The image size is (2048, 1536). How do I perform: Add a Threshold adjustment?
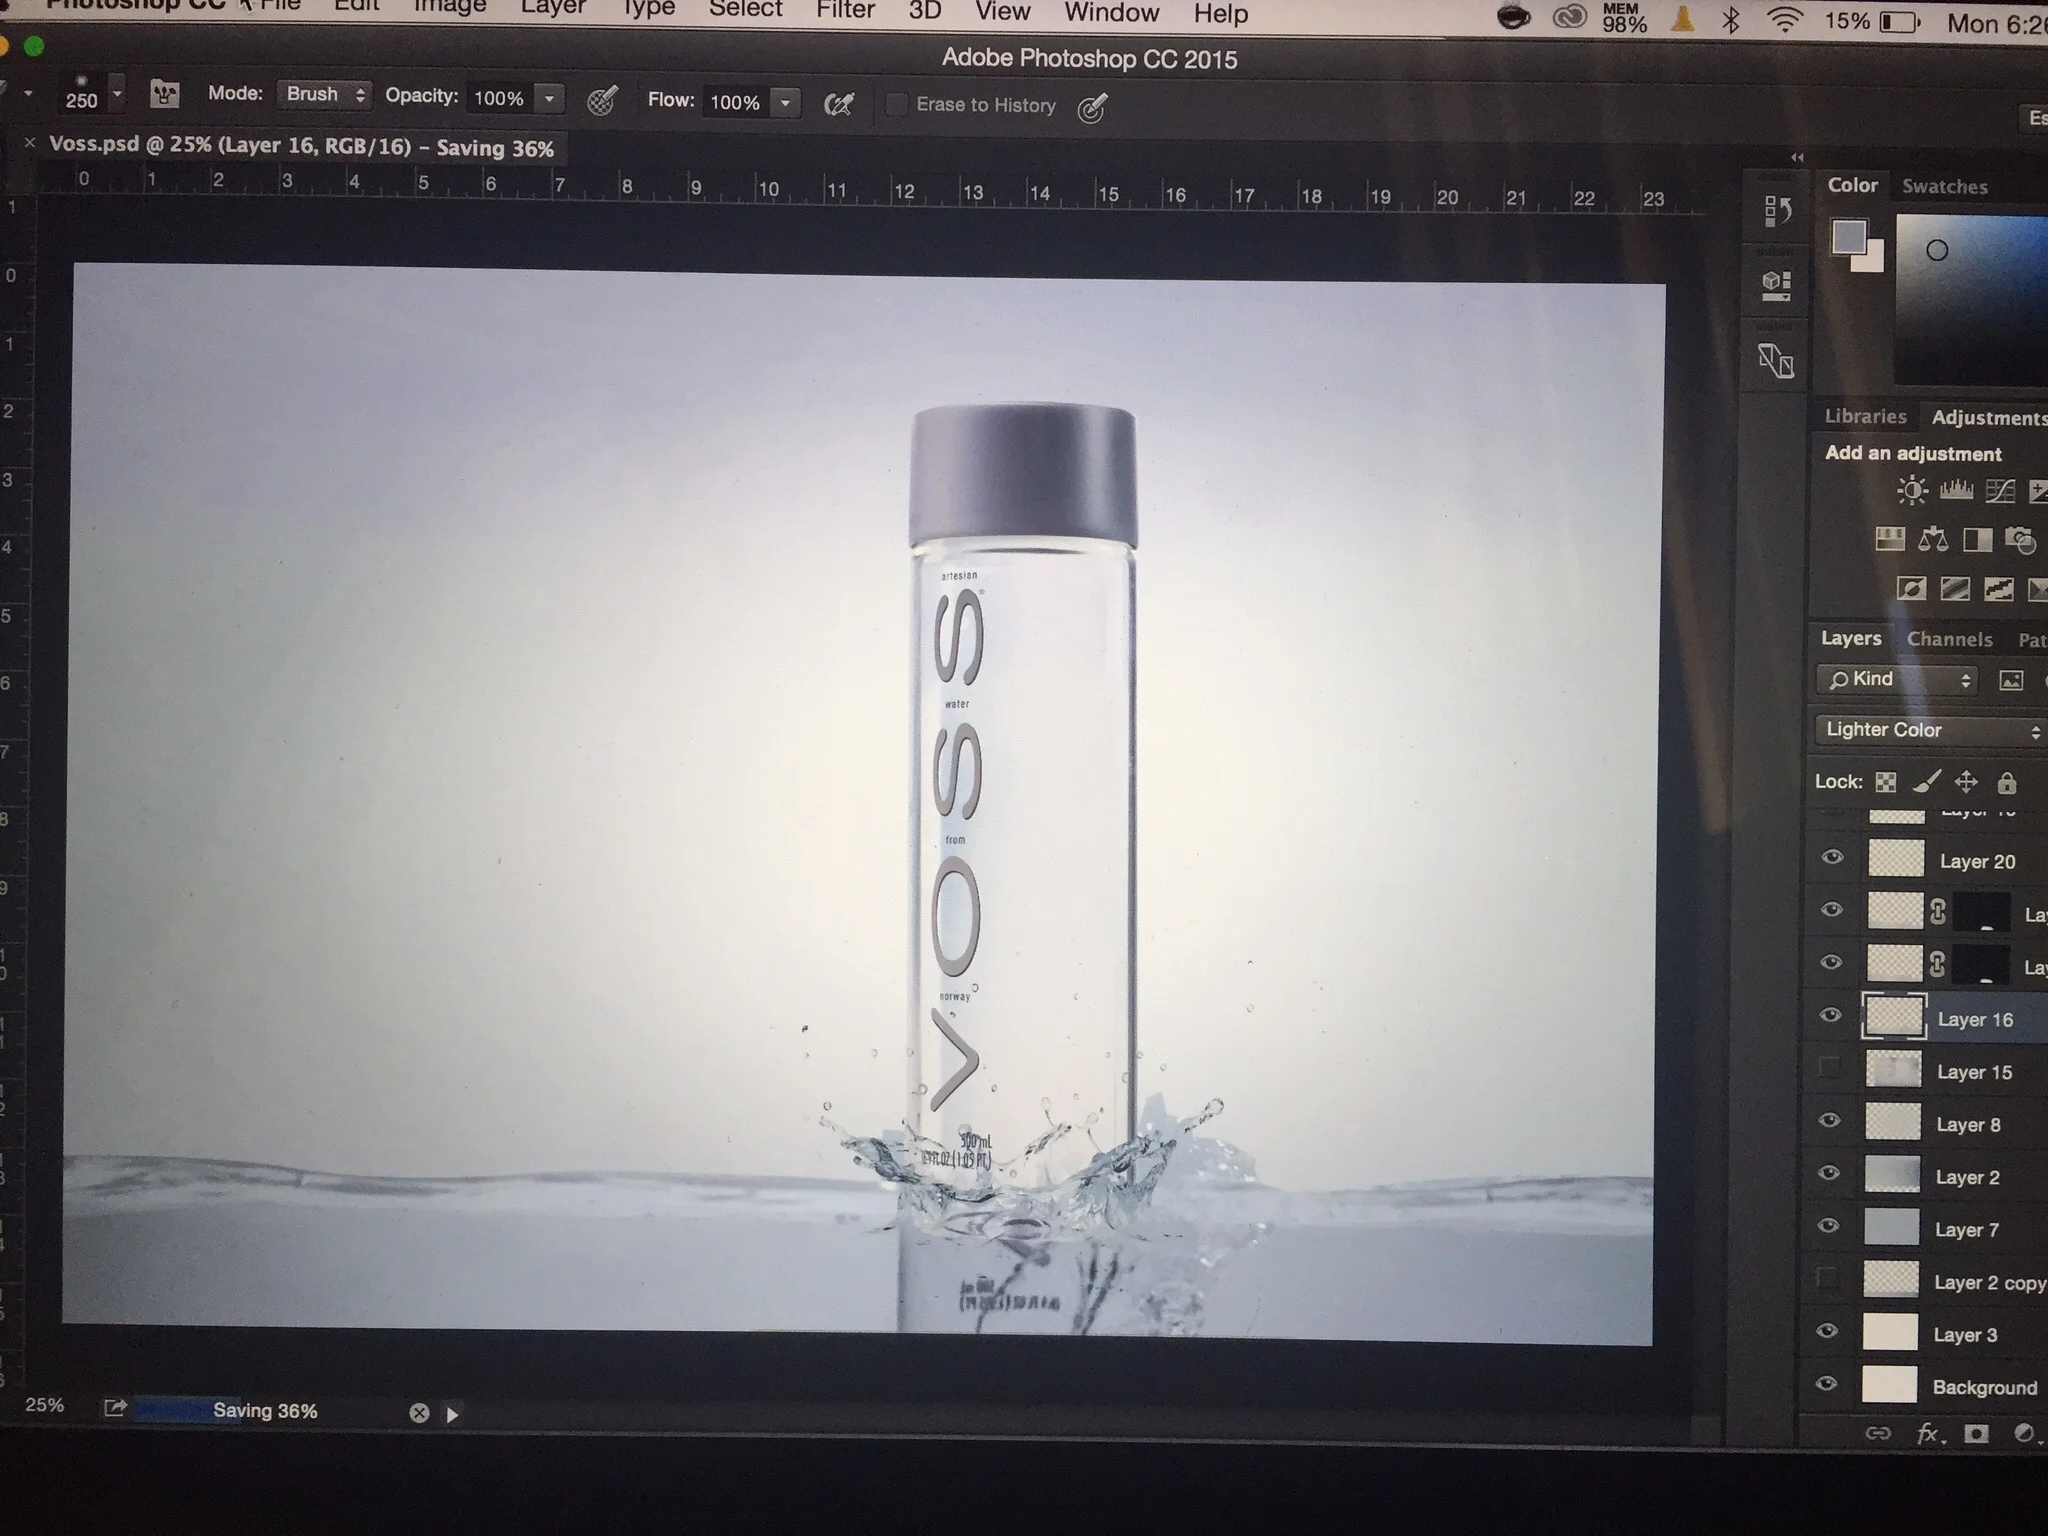(x=1998, y=589)
